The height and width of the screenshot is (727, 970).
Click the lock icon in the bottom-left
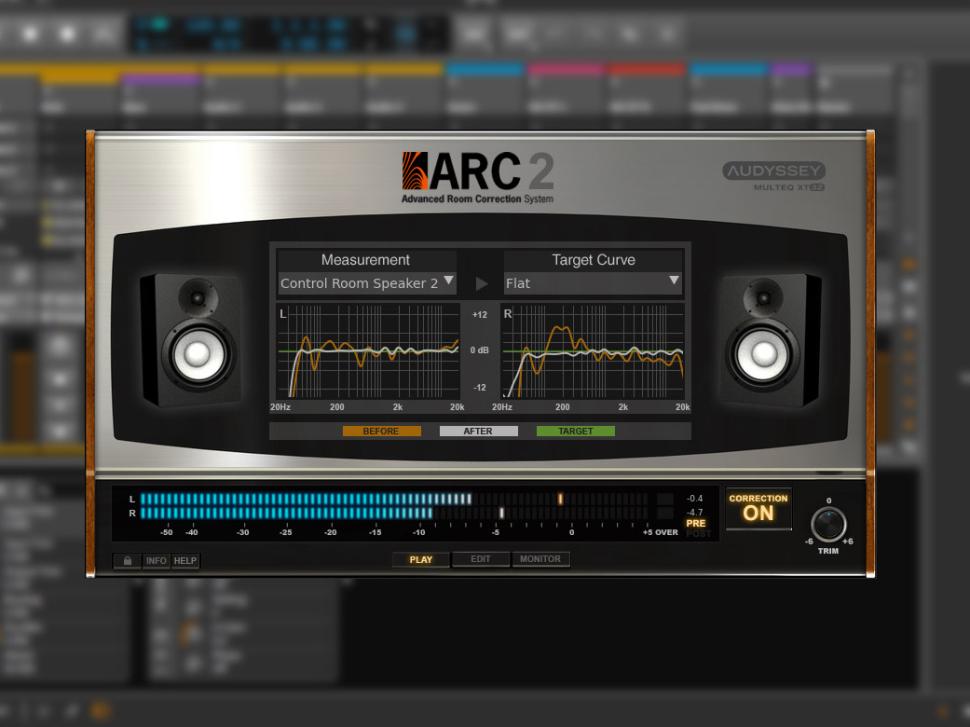pos(127,561)
